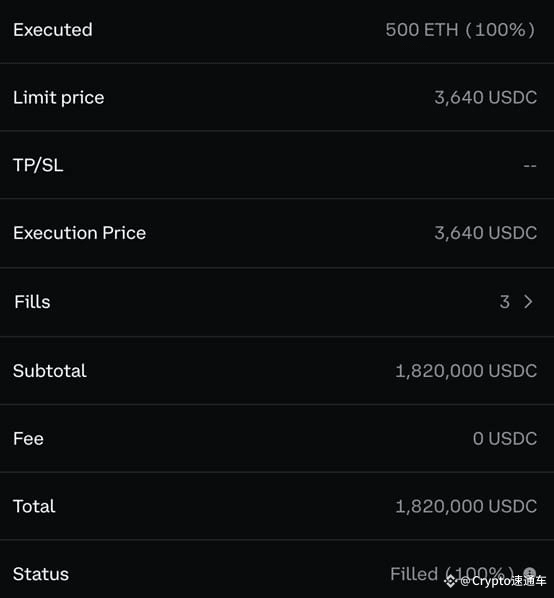
Task: Click the Subtotal label
Action: tap(50, 371)
